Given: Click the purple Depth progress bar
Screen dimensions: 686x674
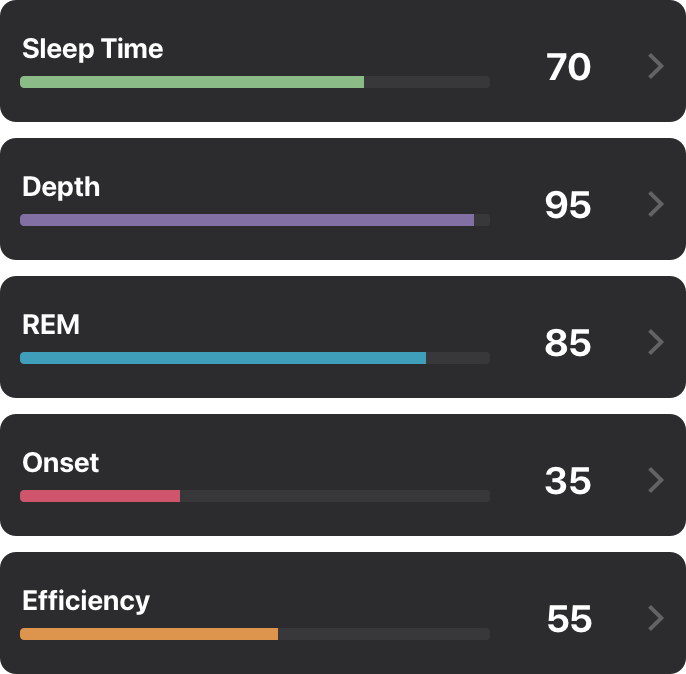Looking at the screenshot, I should coord(247,220).
